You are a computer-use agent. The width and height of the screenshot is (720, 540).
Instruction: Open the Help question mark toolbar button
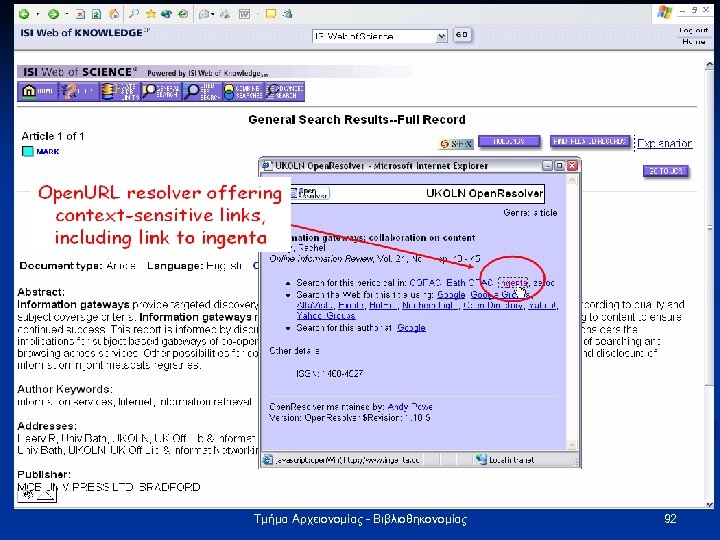tap(79, 91)
